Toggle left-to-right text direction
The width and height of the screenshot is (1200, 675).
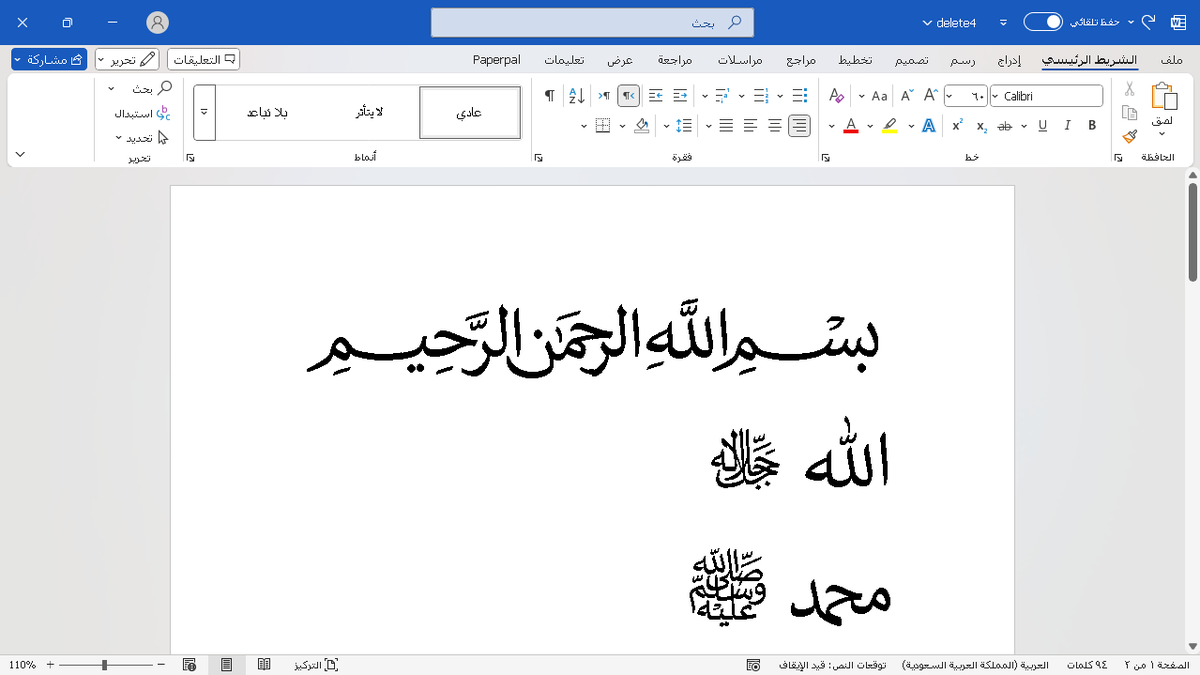click(x=604, y=96)
